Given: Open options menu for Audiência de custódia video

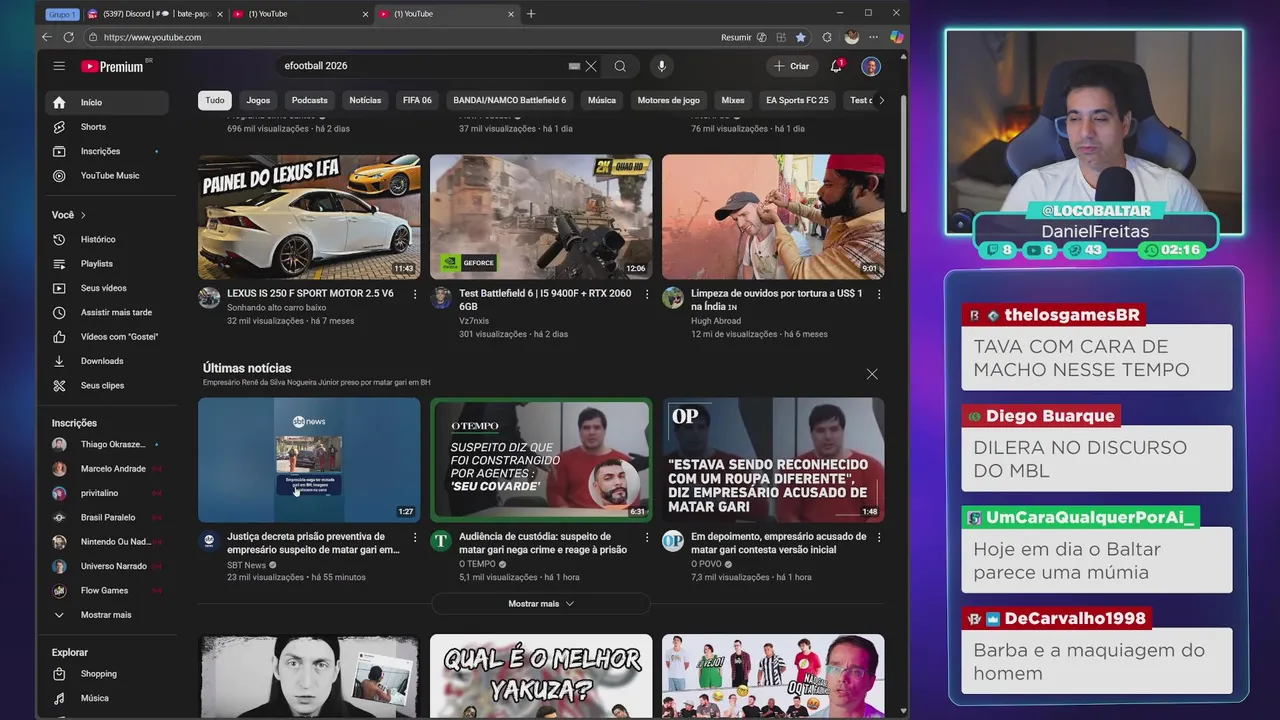Looking at the screenshot, I should (x=647, y=537).
